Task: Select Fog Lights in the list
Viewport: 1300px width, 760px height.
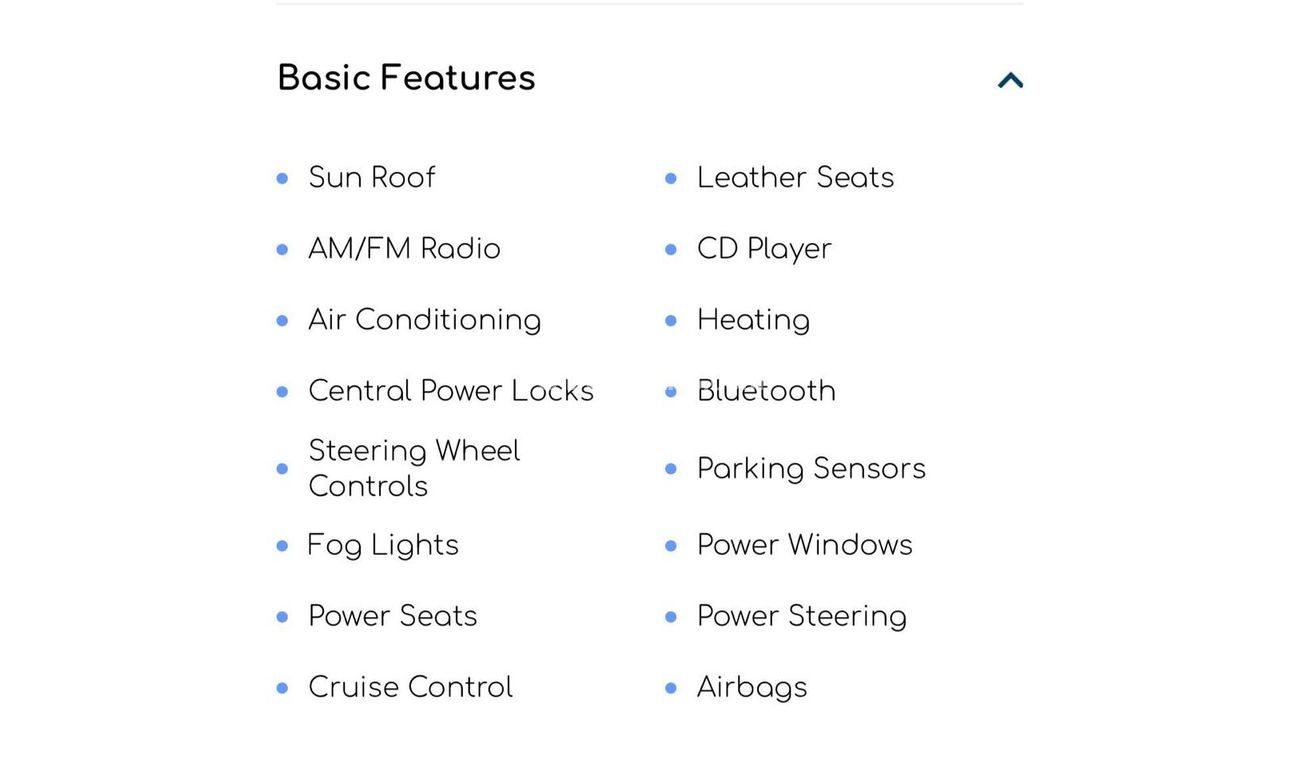Action: click(x=383, y=545)
